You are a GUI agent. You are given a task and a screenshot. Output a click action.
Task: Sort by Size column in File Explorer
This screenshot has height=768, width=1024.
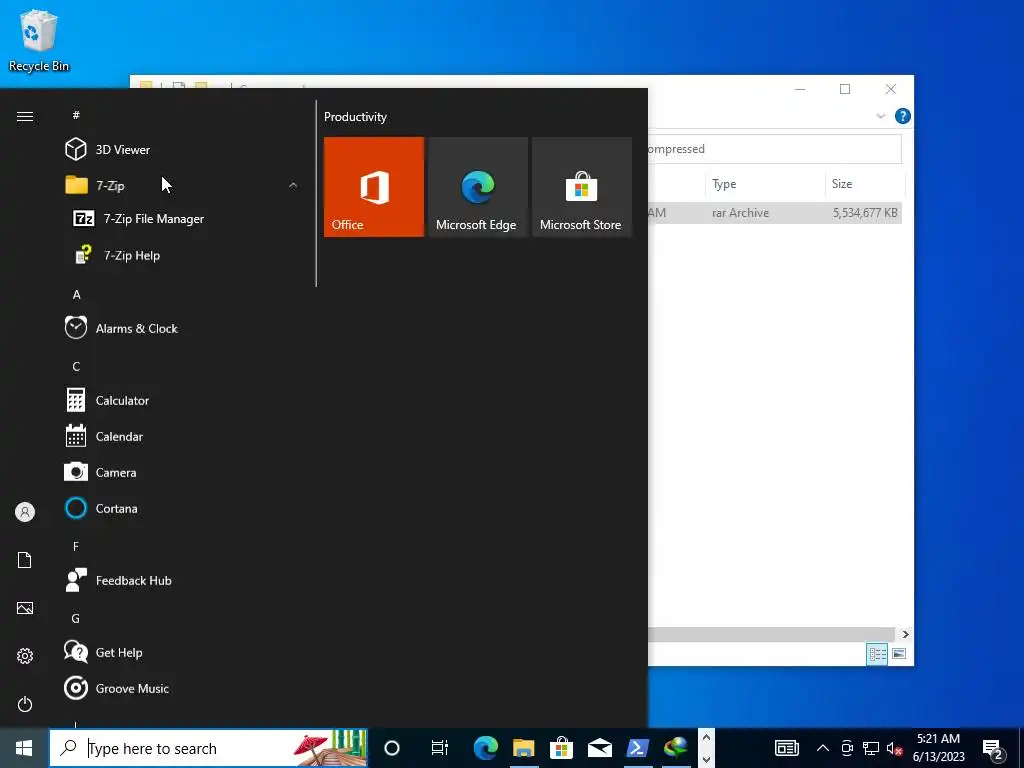pyautogui.click(x=865, y=184)
